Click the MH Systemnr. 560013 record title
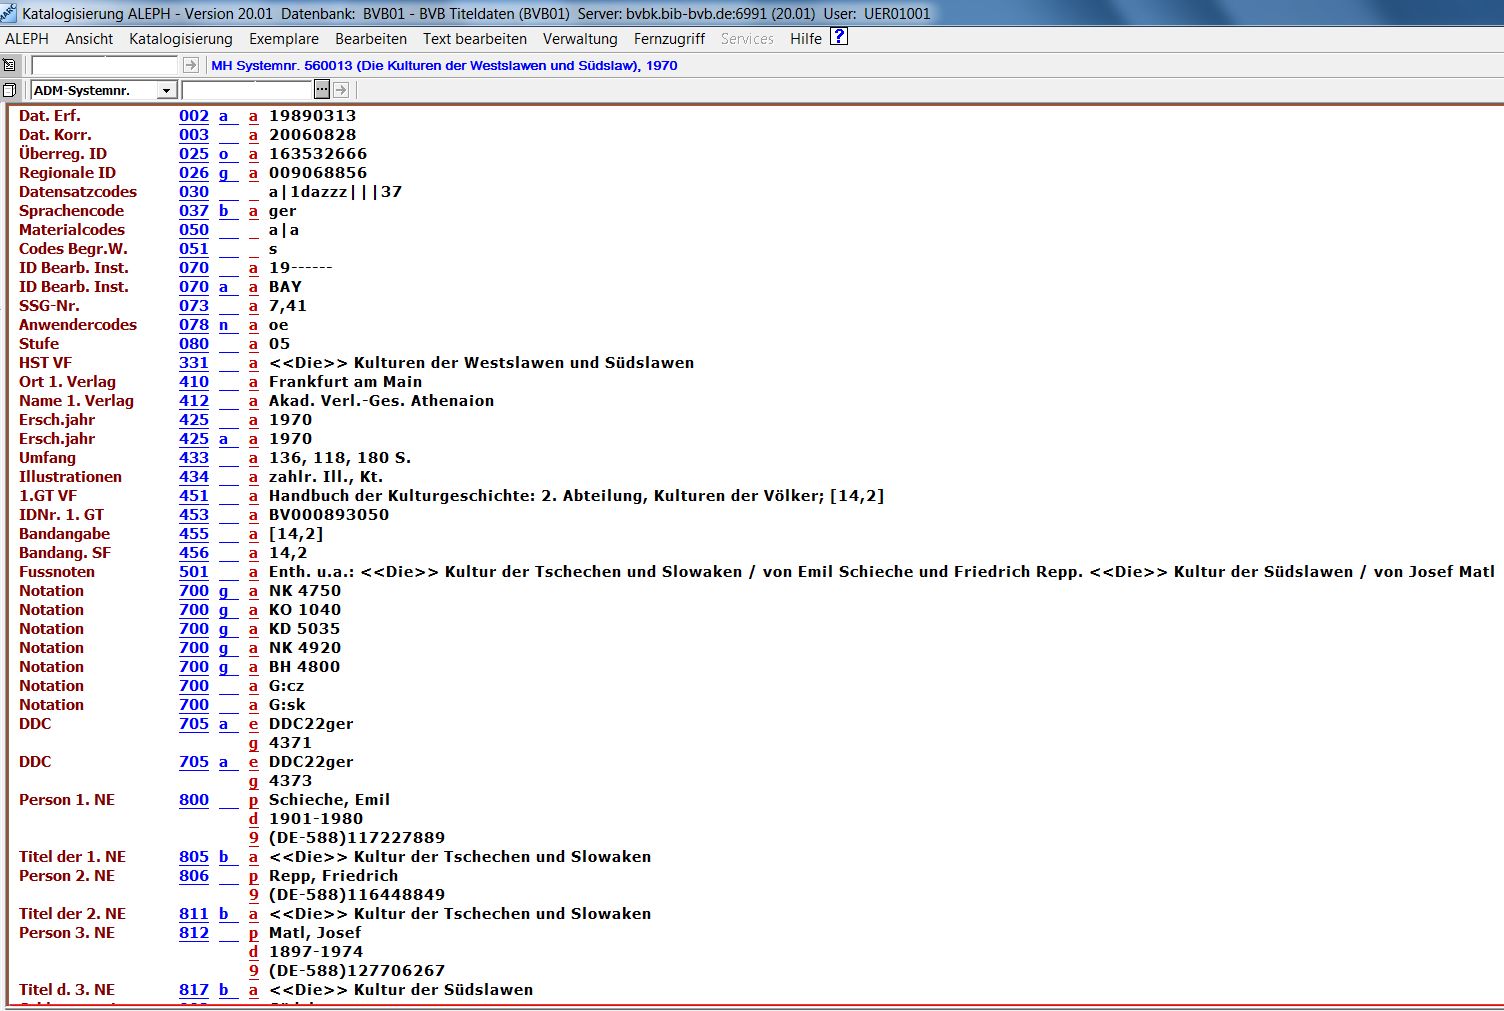 point(444,66)
